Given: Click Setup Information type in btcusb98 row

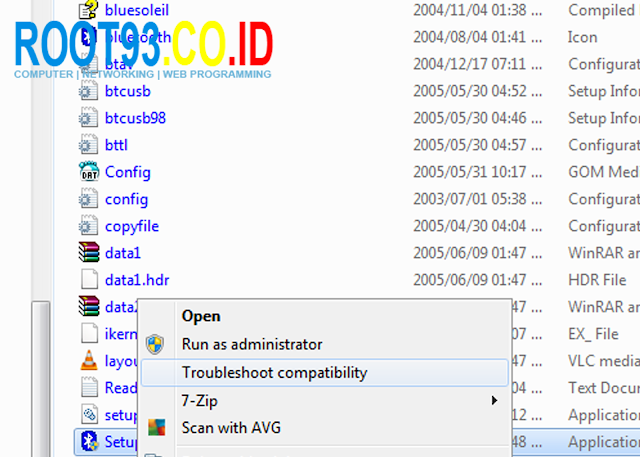Looking at the screenshot, I should (604, 118).
